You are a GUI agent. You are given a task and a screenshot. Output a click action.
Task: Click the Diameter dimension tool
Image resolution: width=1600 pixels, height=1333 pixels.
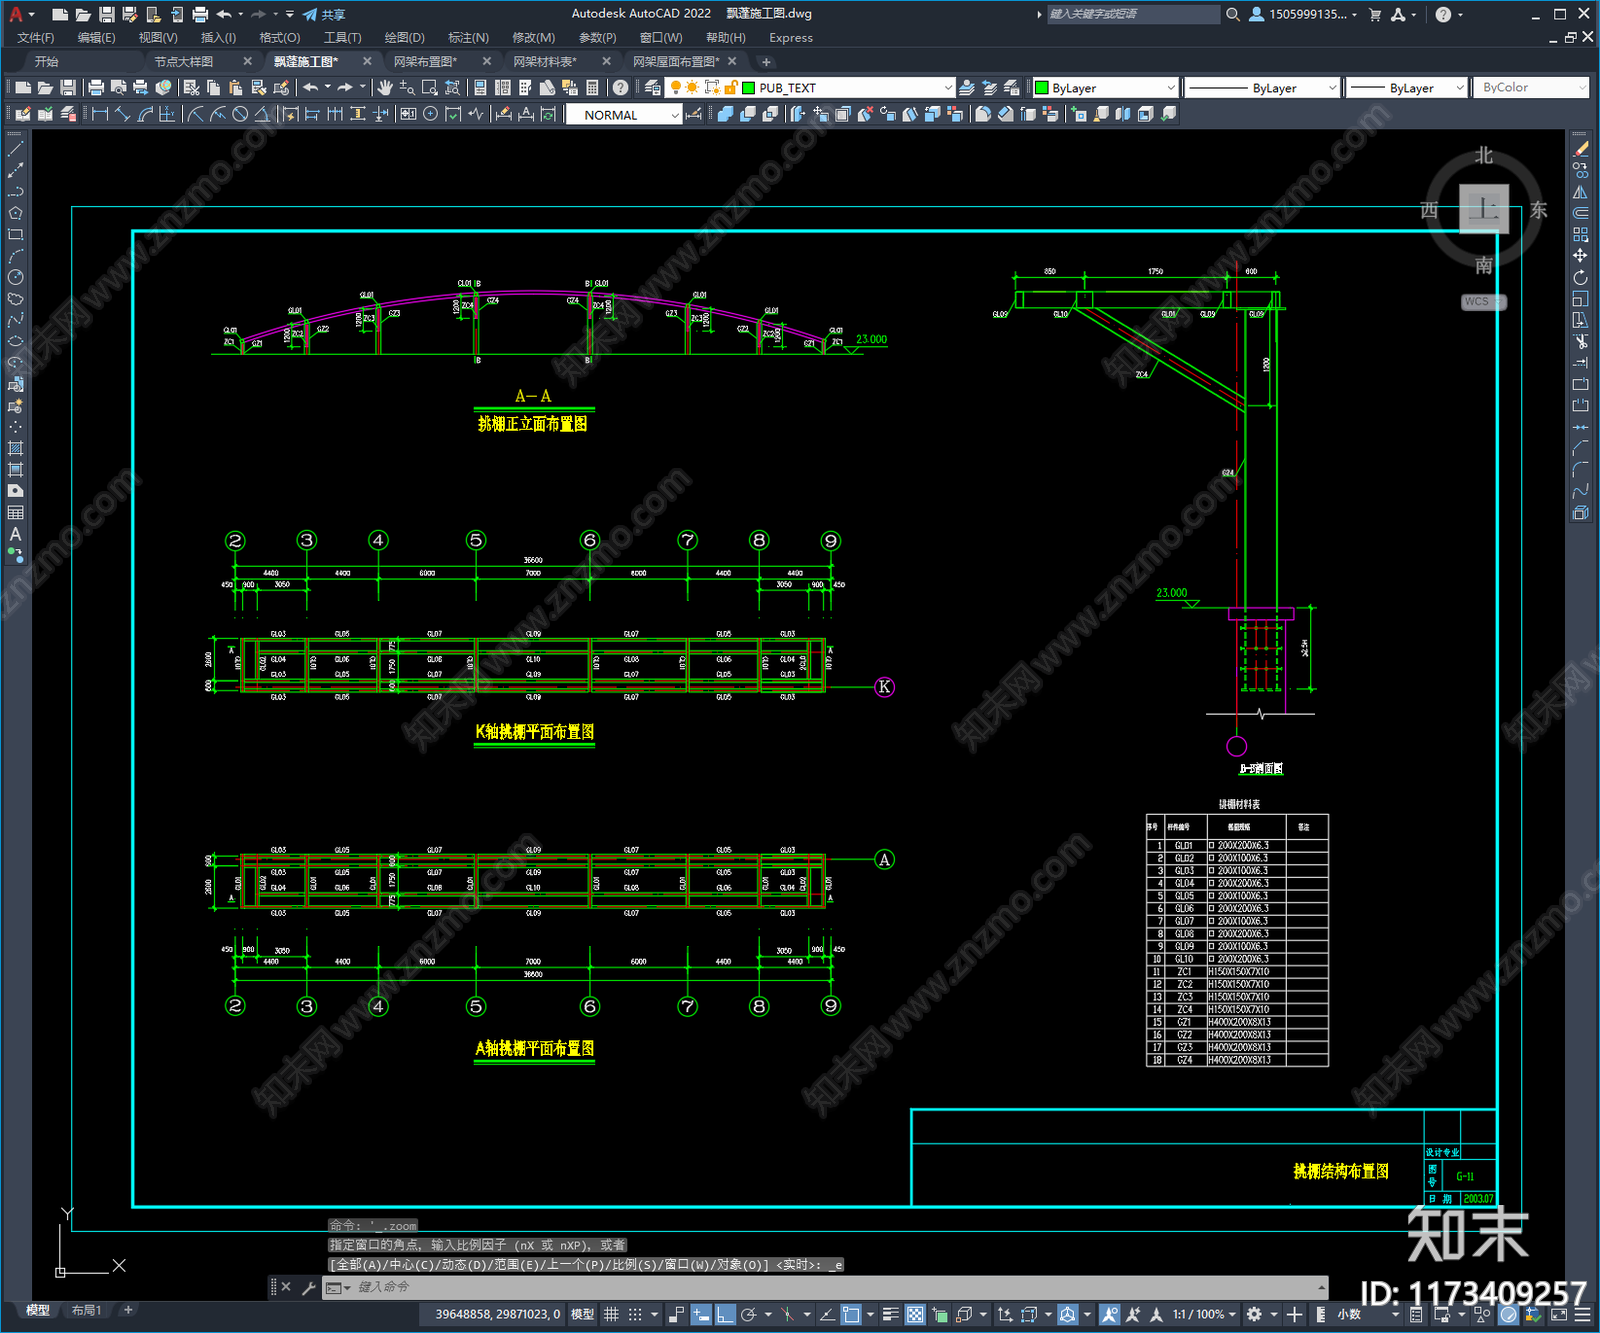coord(240,115)
